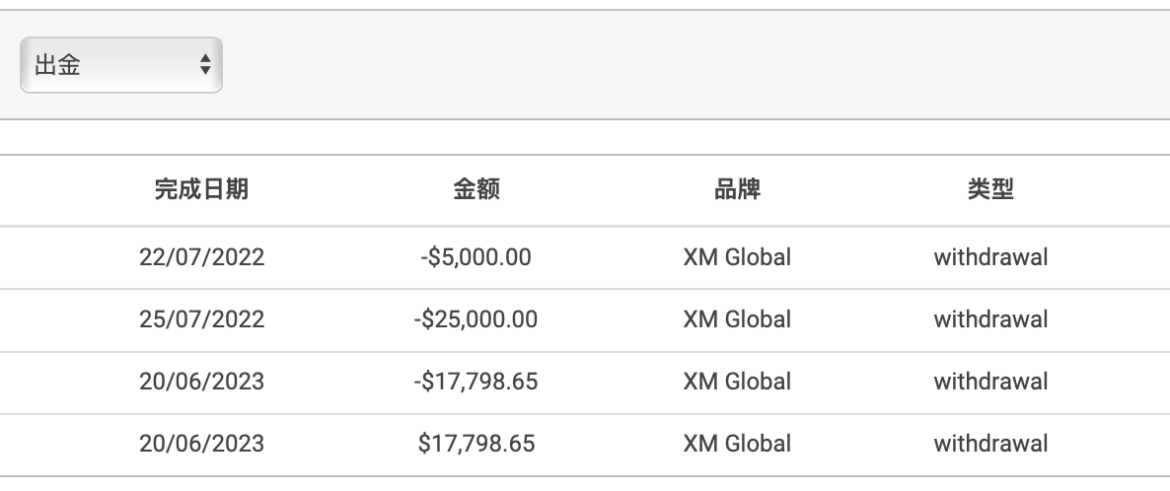Click the positive $17,798.65 amount

(x=476, y=443)
